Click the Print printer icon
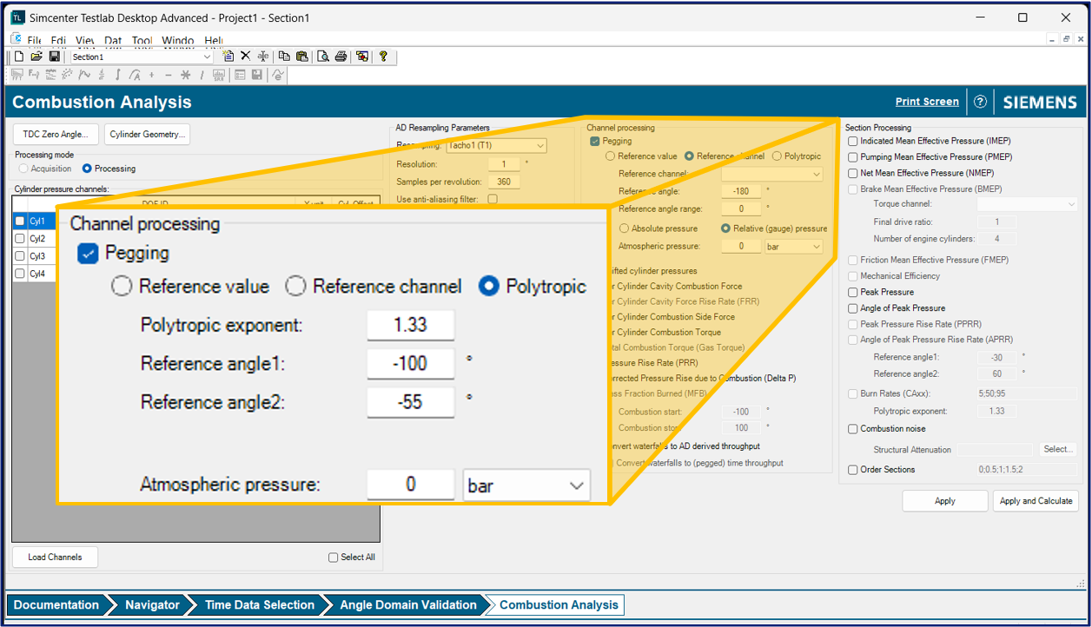 [x=341, y=56]
